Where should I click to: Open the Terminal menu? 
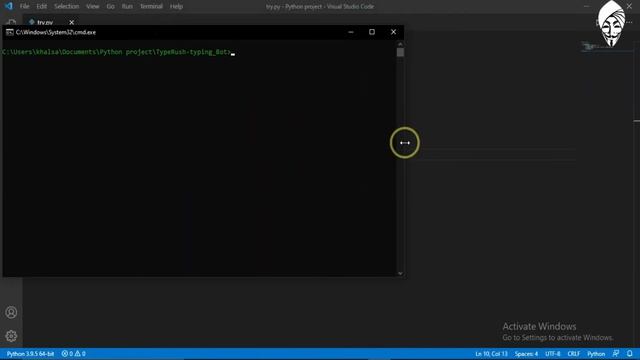click(x=151, y=7)
